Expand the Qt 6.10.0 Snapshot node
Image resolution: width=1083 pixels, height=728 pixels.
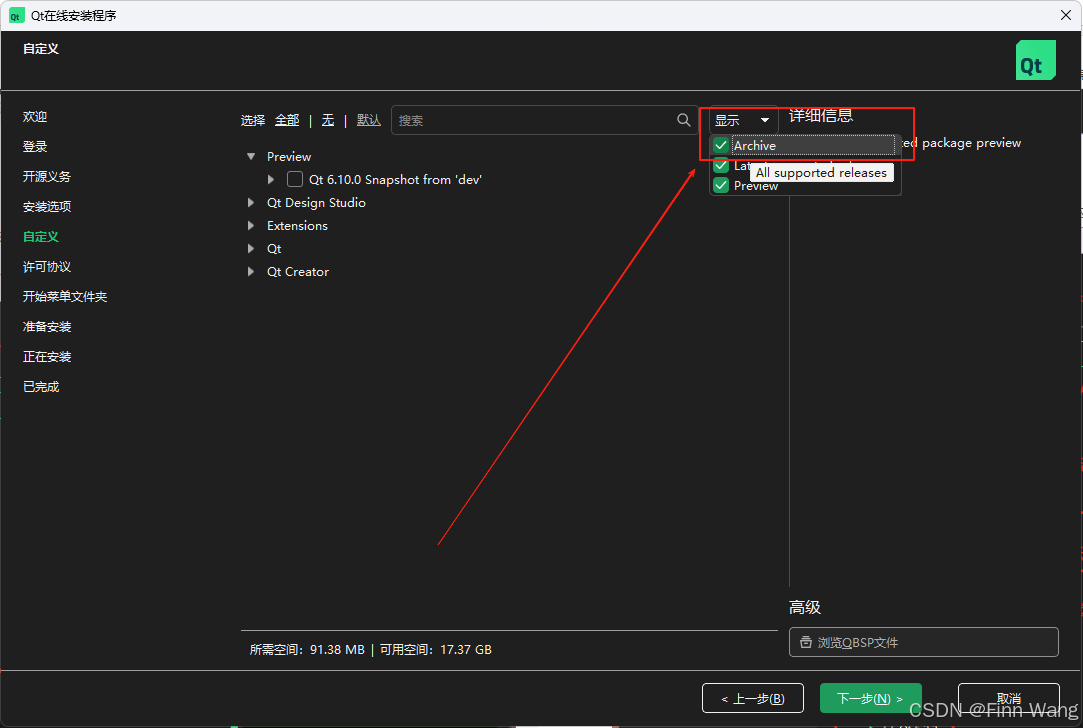pyautogui.click(x=271, y=180)
